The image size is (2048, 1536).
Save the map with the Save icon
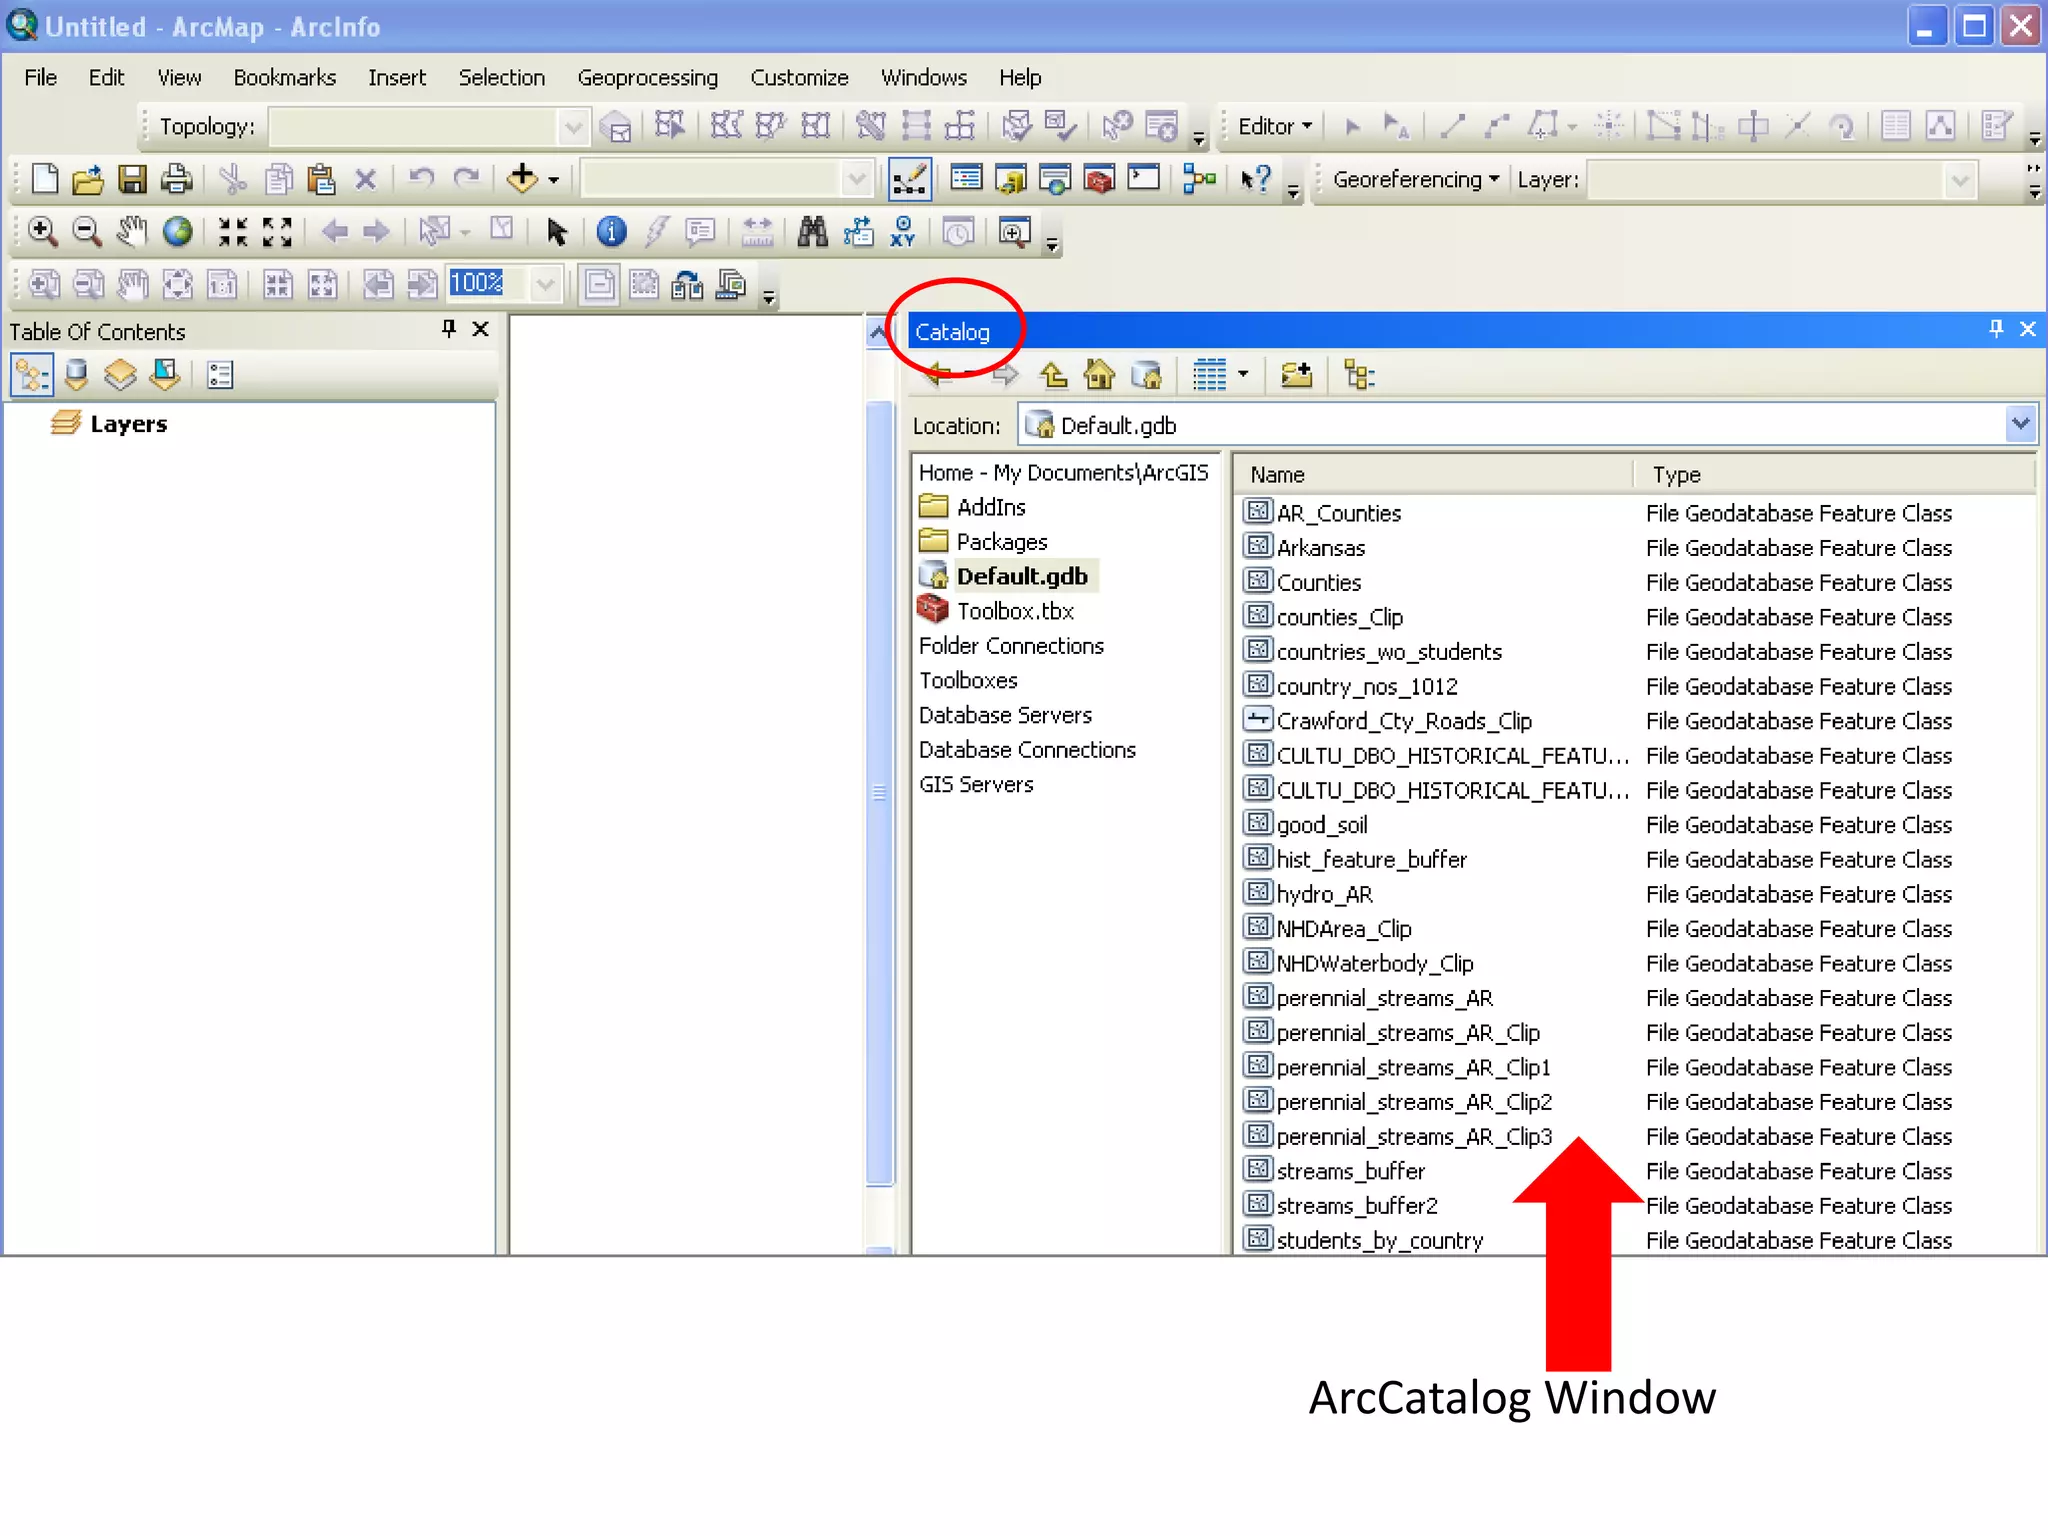(132, 179)
